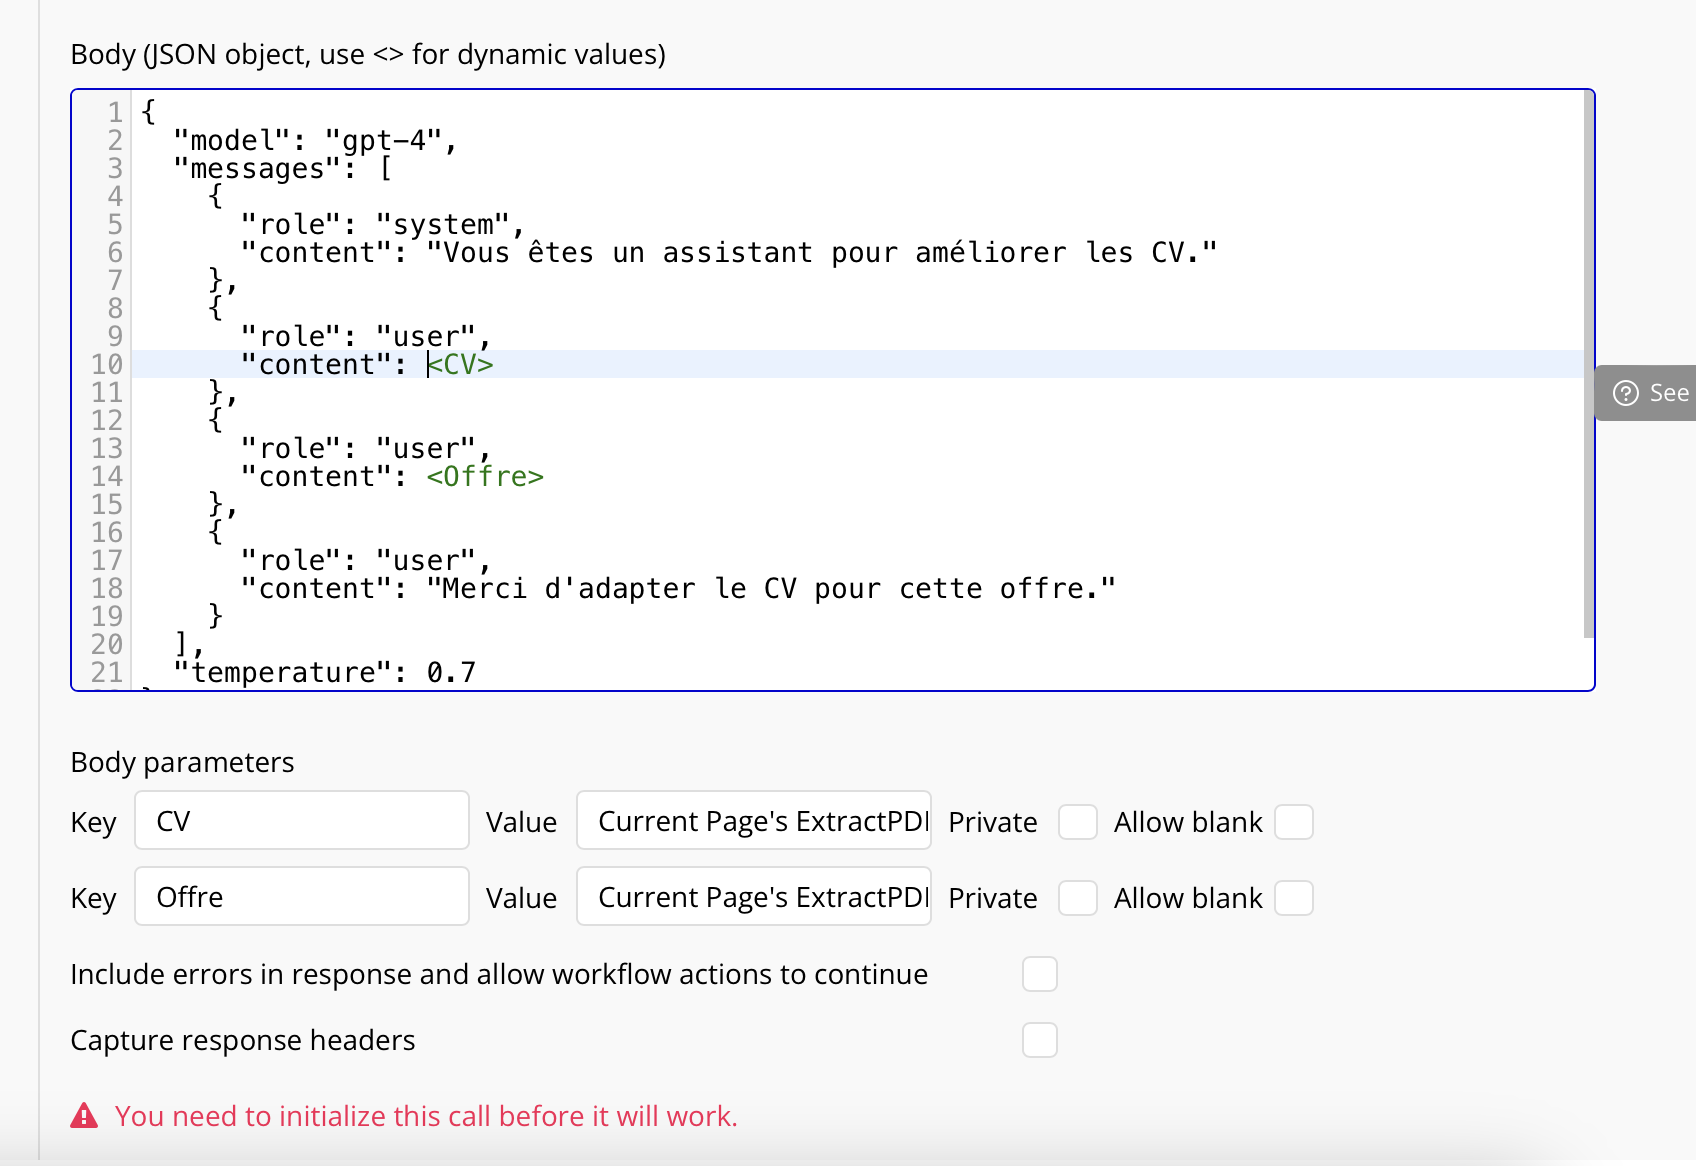Open the Offre value dynamic expression

point(753,897)
